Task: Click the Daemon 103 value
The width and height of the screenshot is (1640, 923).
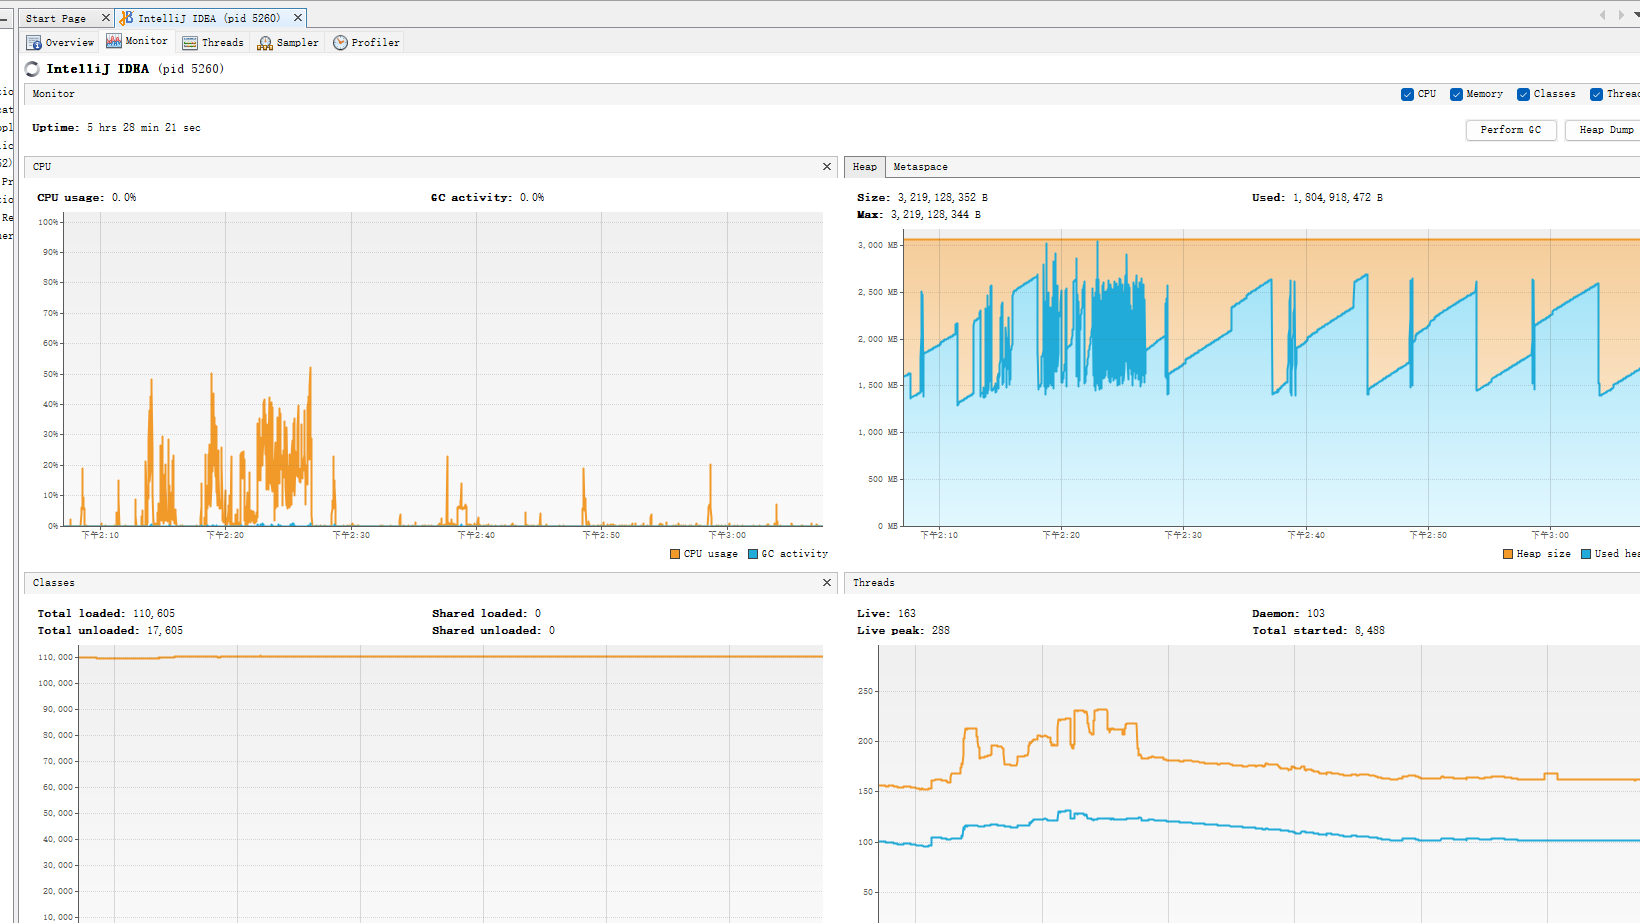Action: coord(1316,614)
